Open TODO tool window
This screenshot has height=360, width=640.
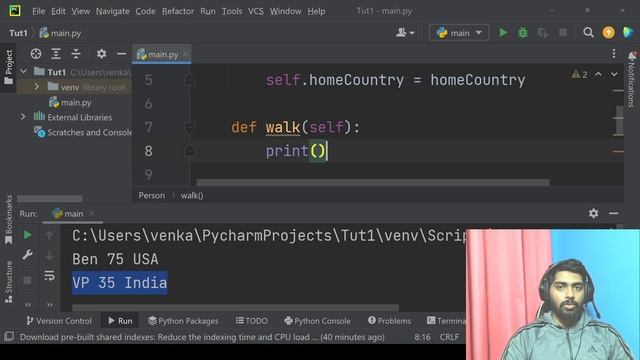[x=252, y=321]
